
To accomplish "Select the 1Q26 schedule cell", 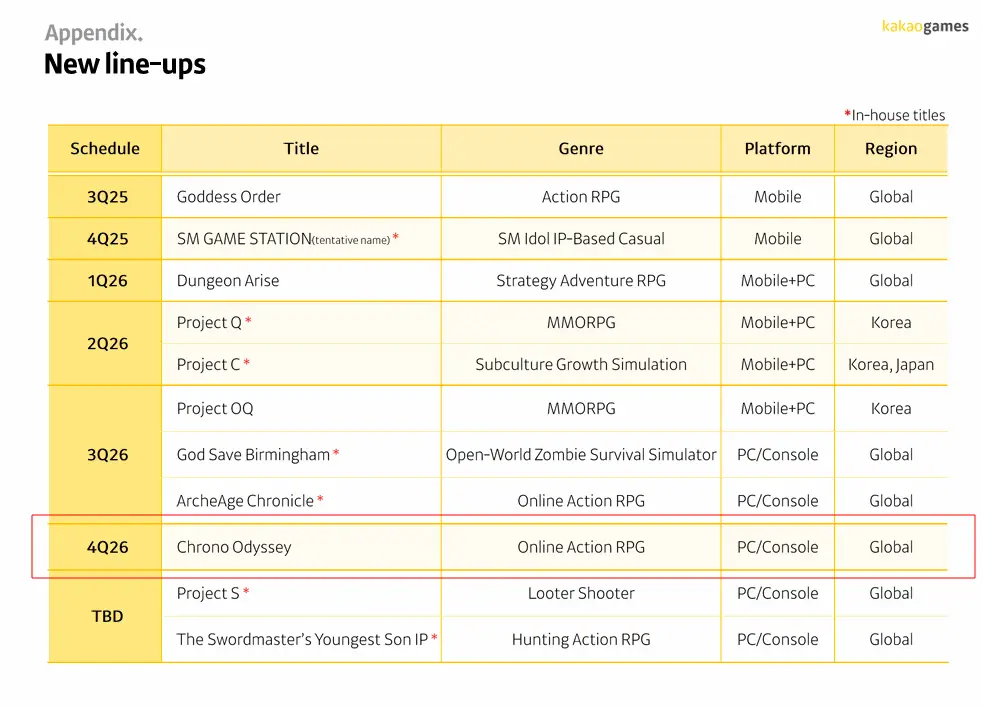I will [x=107, y=281].
